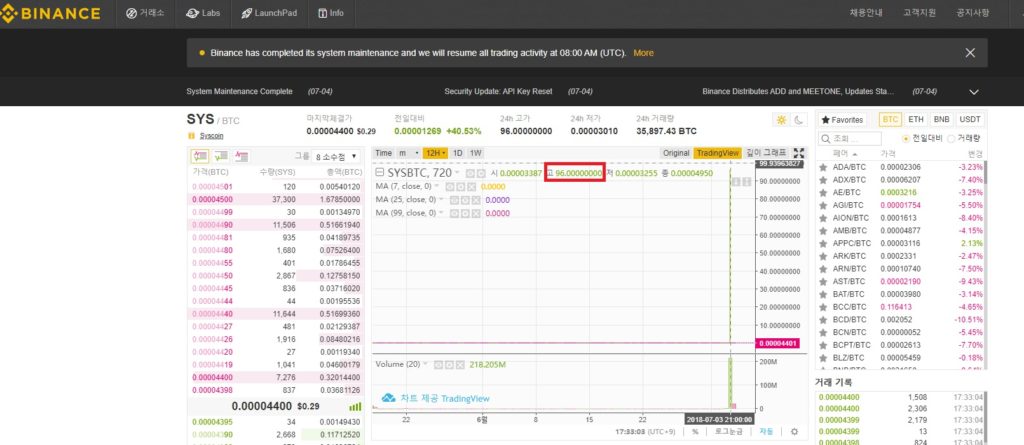Image resolution: width=1024 pixels, height=445 pixels.
Task: Show only sell orders in the order book
Action: pyautogui.click(x=242, y=156)
